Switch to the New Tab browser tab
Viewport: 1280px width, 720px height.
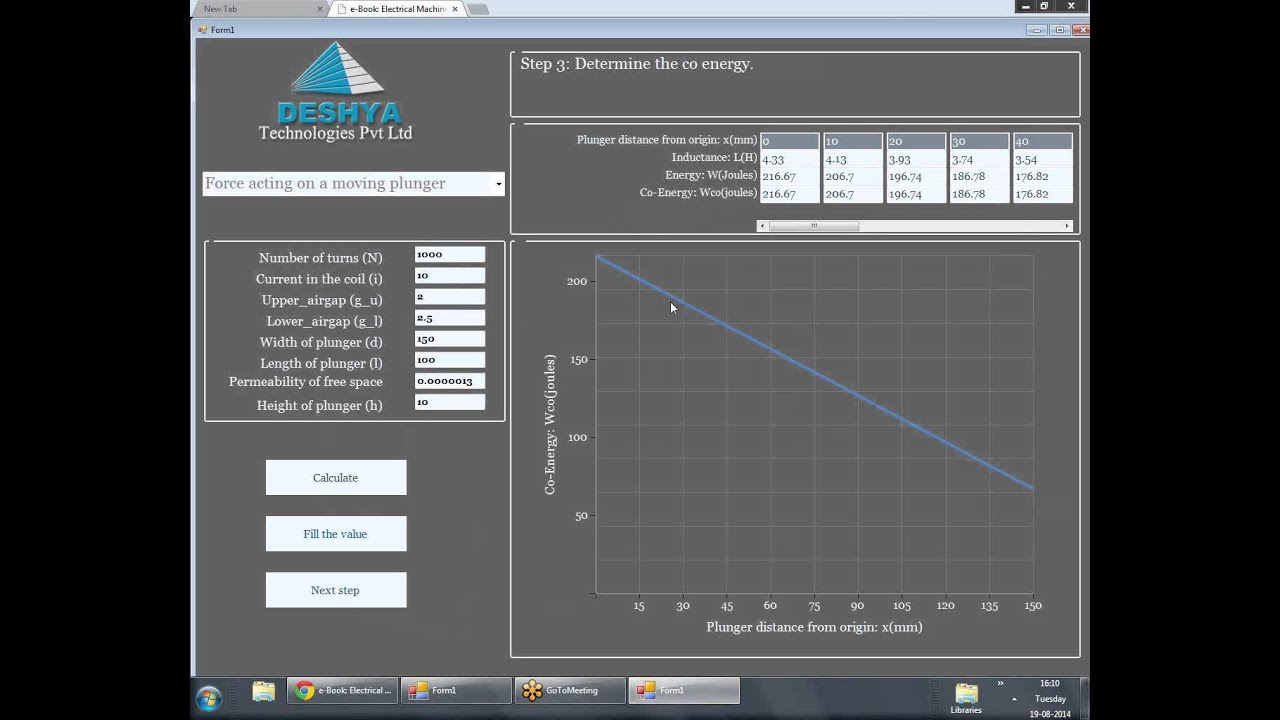pyautogui.click(x=258, y=9)
